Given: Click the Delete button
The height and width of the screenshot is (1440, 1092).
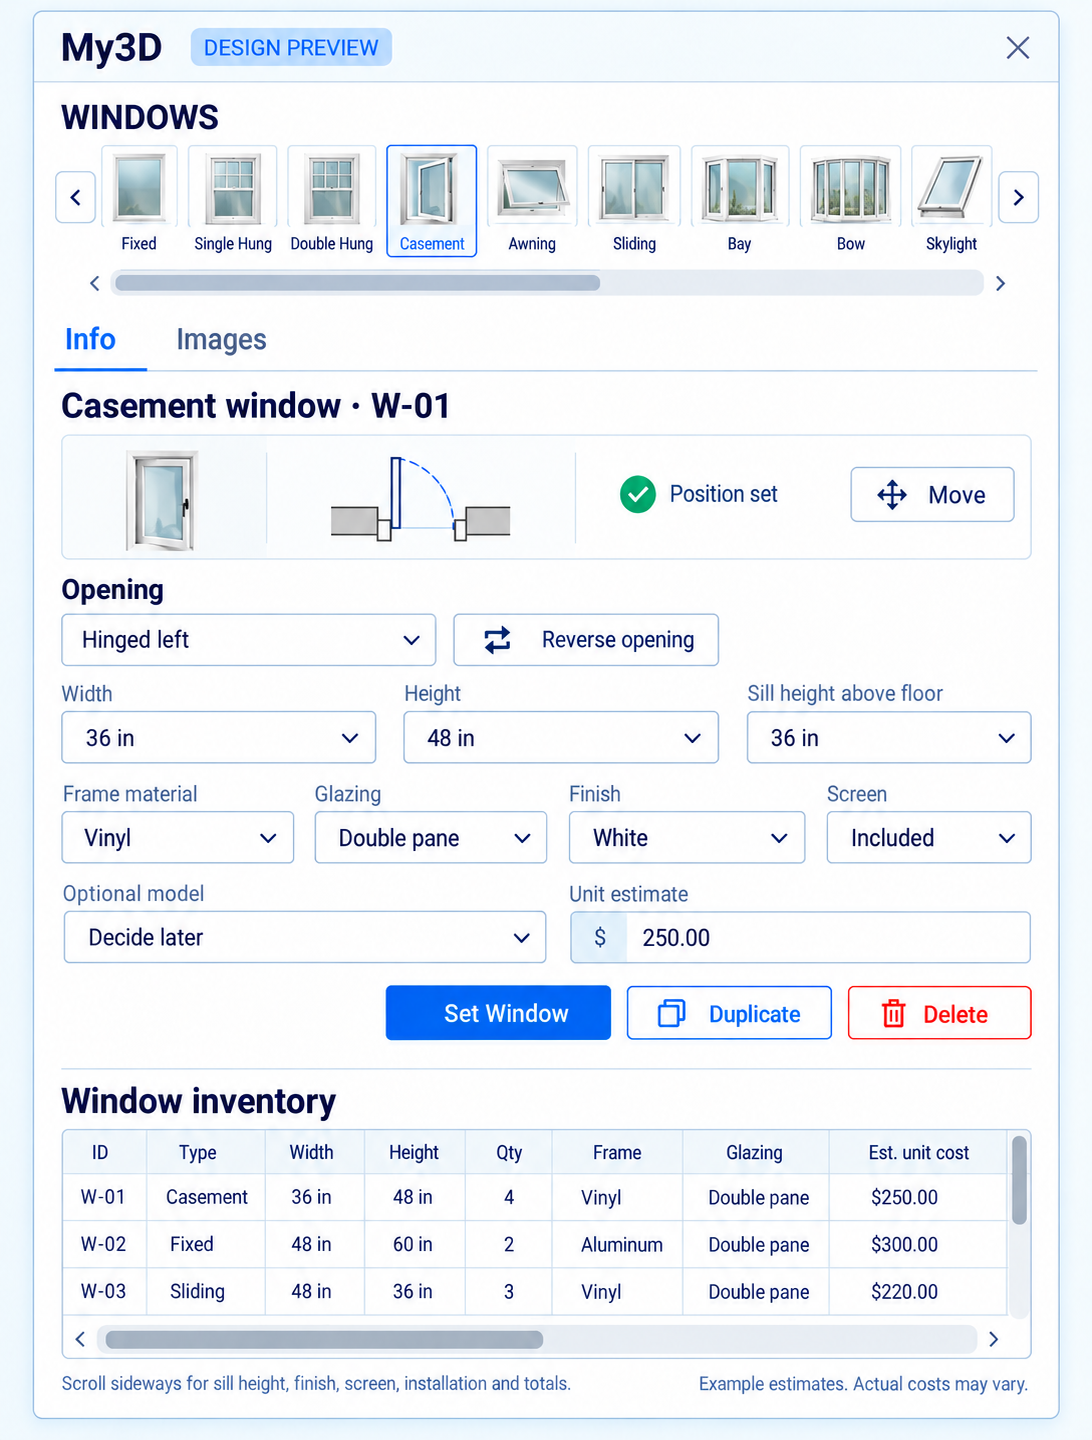Looking at the screenshot, I should click(x=939, y=1013).
